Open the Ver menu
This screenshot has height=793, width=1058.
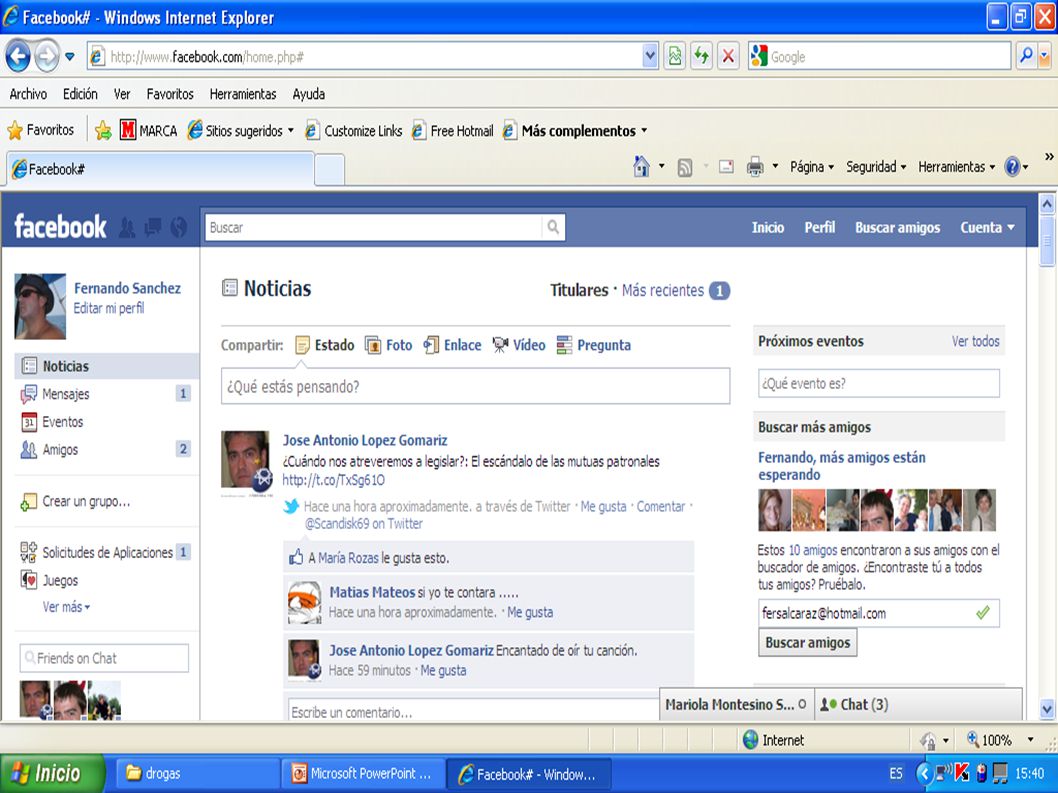click(122, 94)
